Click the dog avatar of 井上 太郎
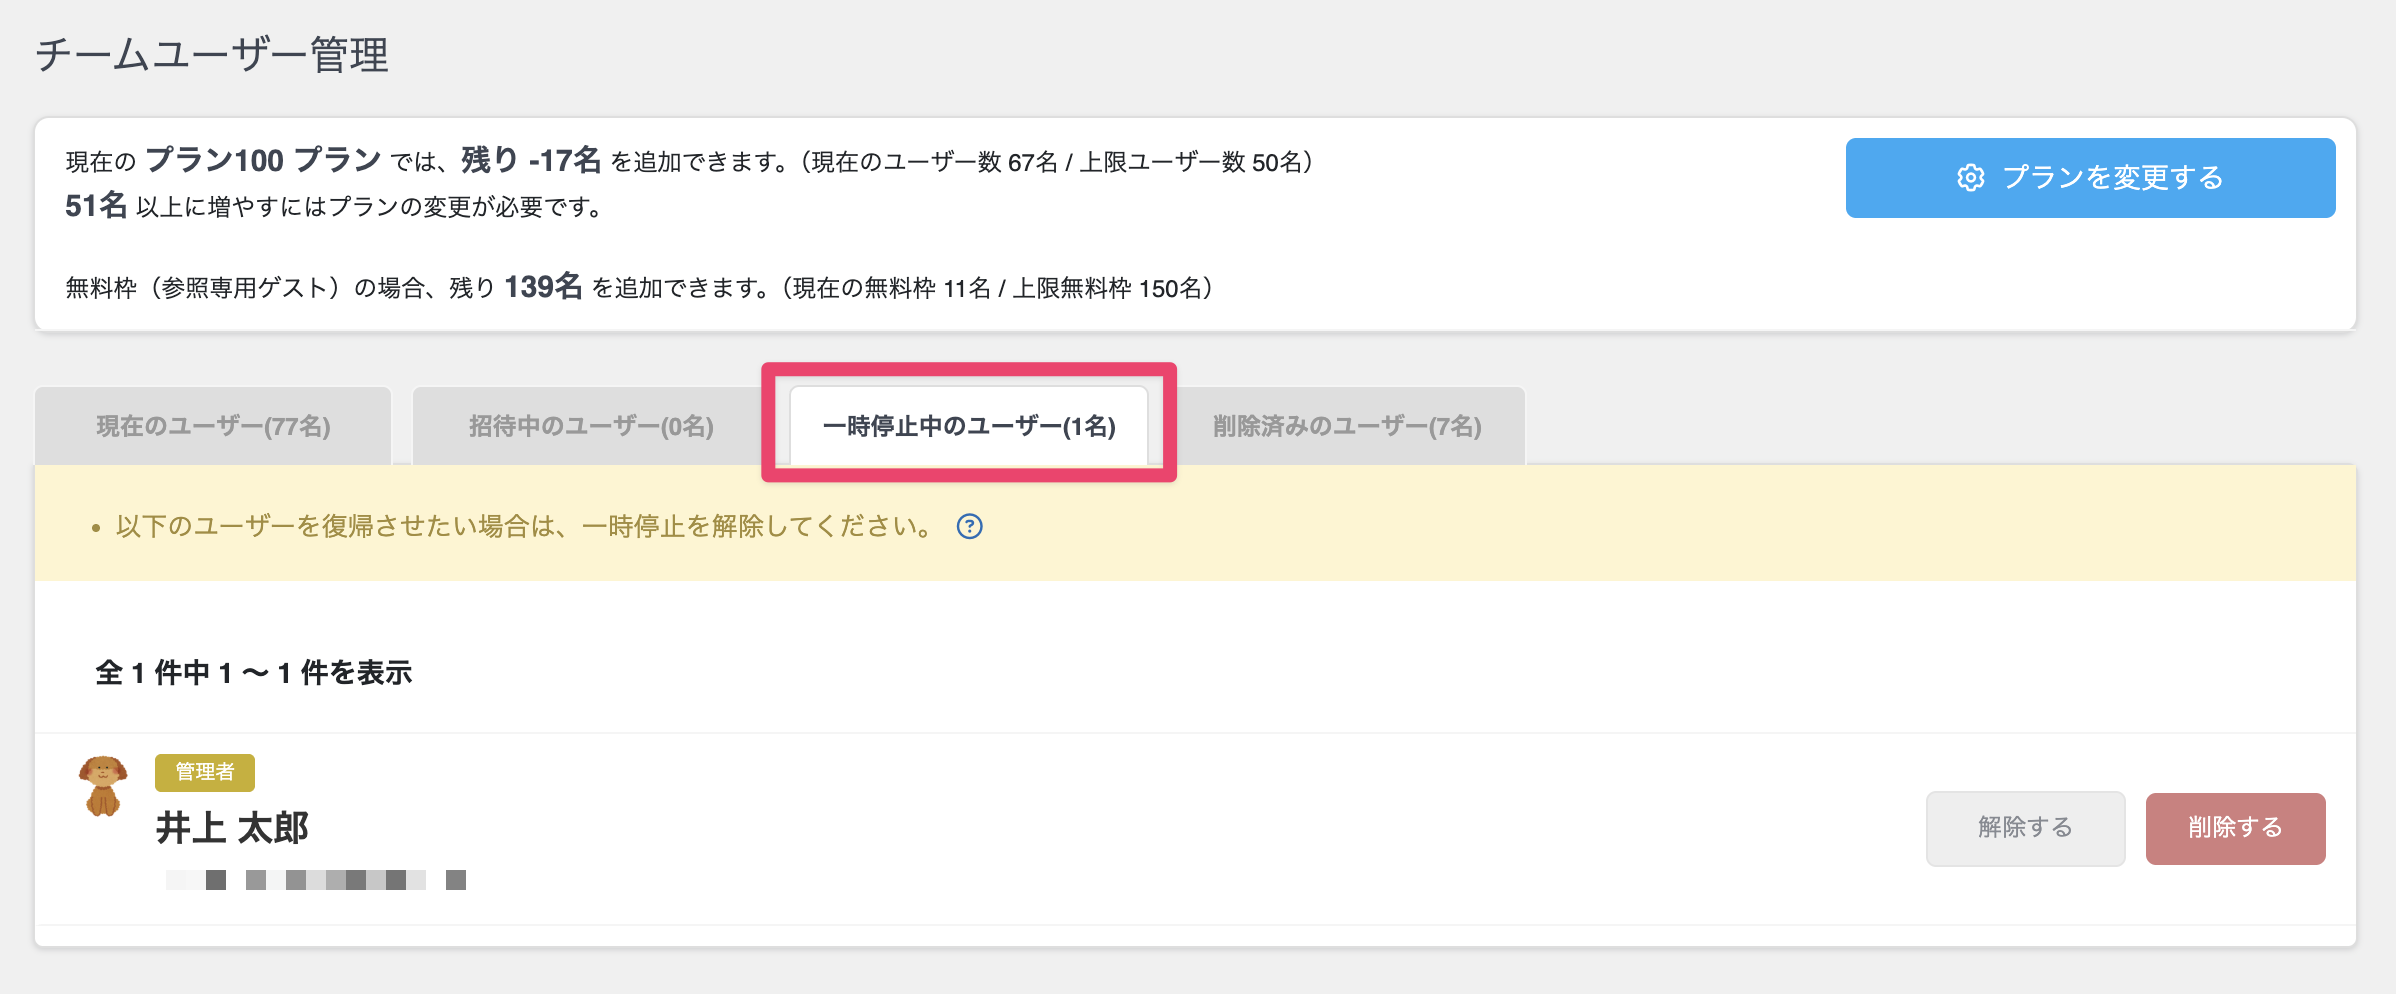This screenshot has height=994, width=2396. (x=103, y=786)
